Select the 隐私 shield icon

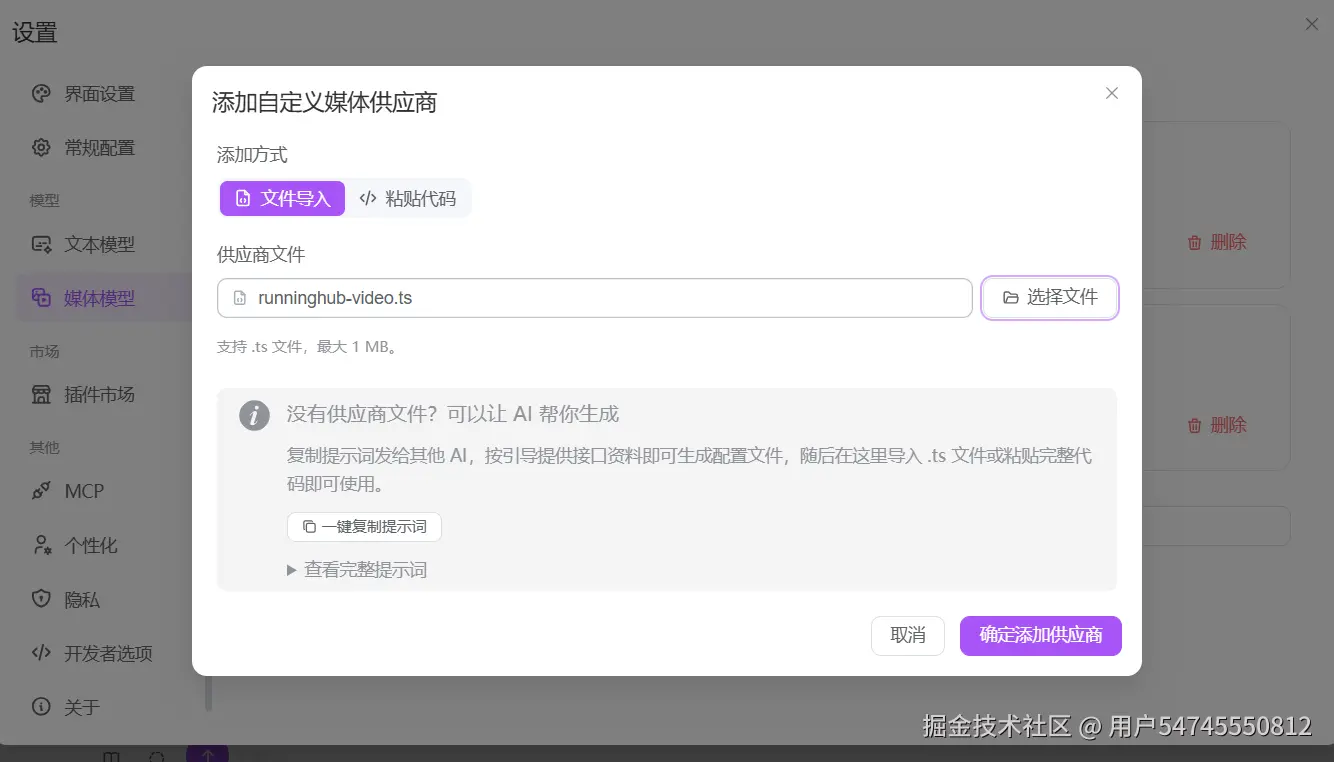41,600
